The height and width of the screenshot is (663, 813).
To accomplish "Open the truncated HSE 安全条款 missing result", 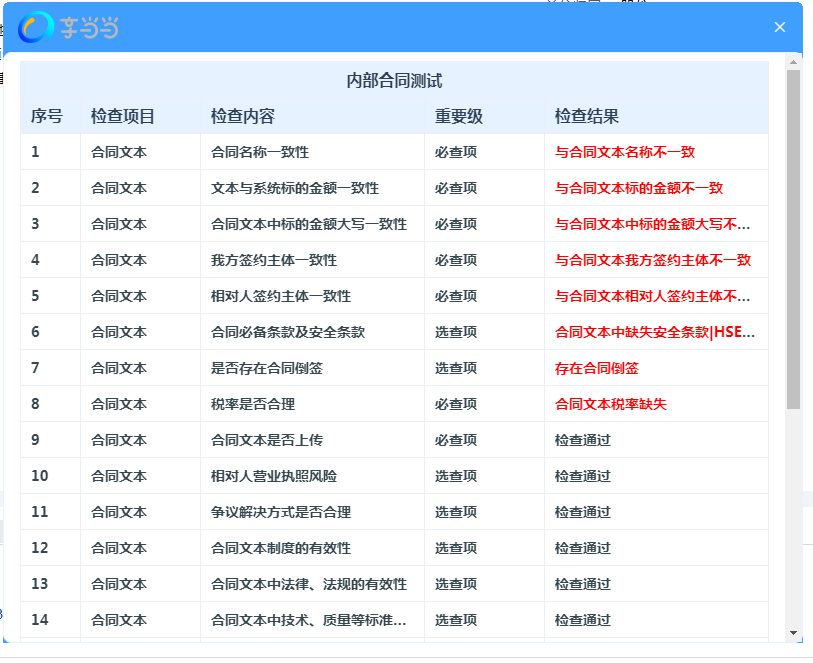I will pos(655,332).
